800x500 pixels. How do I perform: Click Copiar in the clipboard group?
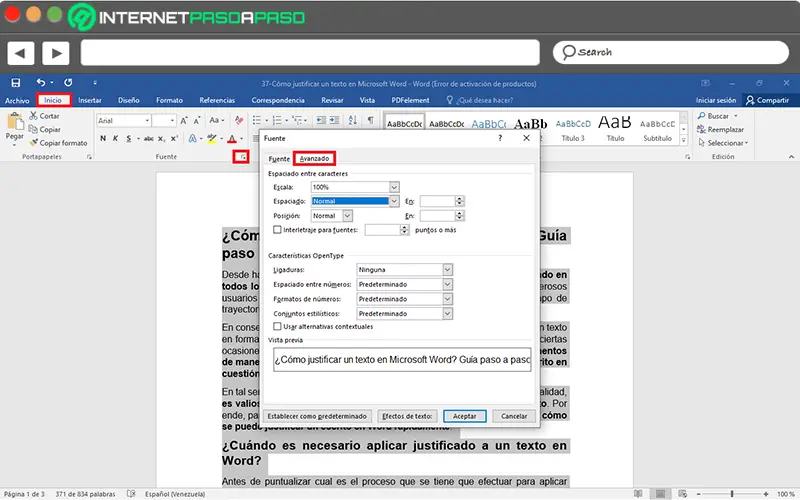pyautogui.click(x=44, y=129)
